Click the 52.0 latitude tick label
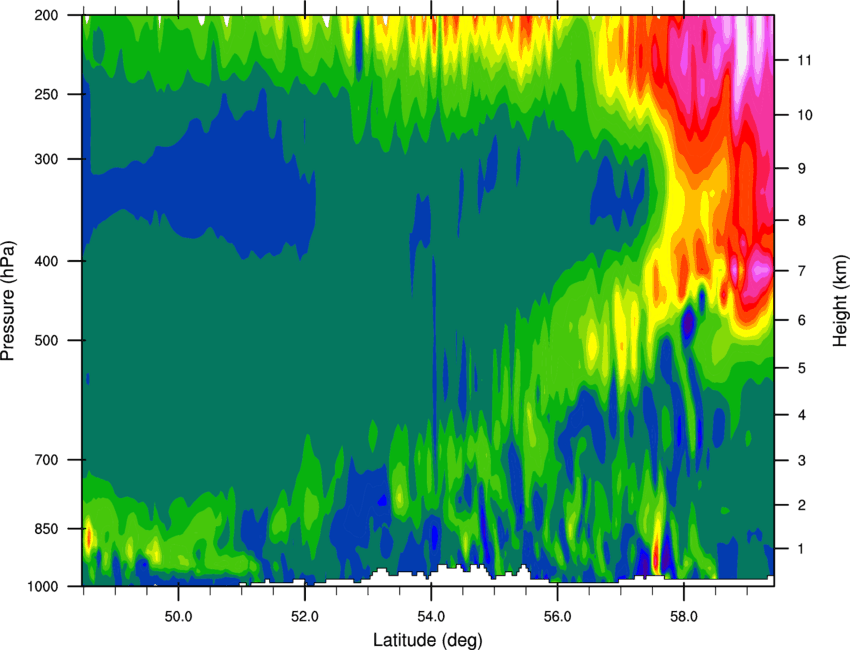This screenshot has height=650, width=850. 305,617
